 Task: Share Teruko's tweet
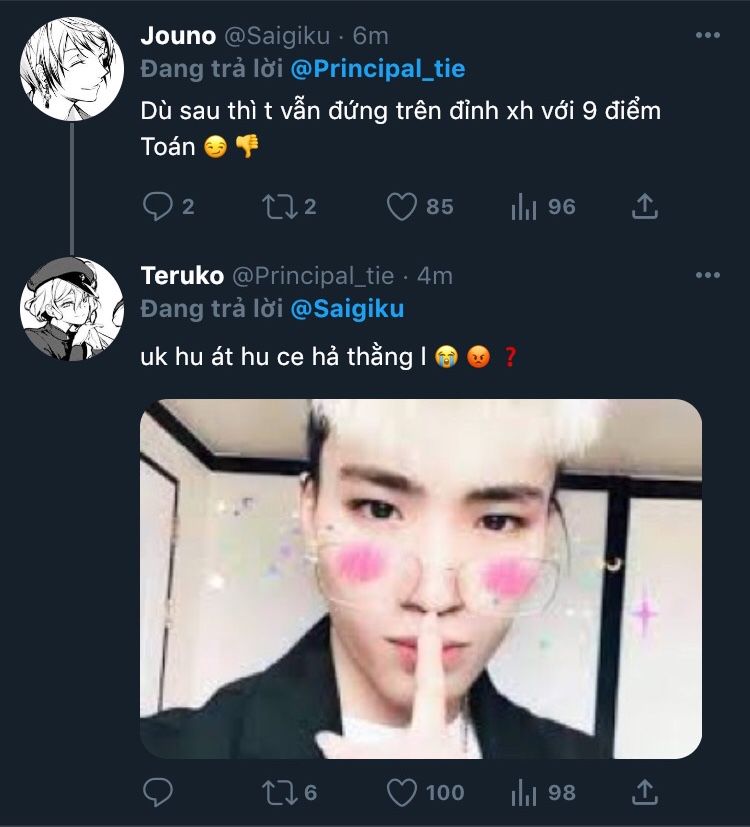pos(646,793)
